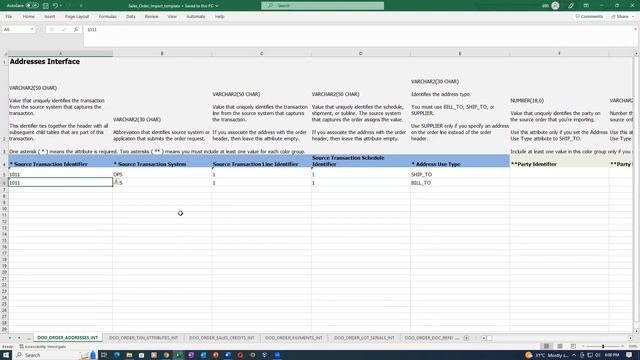
Task: Switch to DOO_ORDER_LOT_SERIALS_INT sheet tab
Action: (364, 338)
